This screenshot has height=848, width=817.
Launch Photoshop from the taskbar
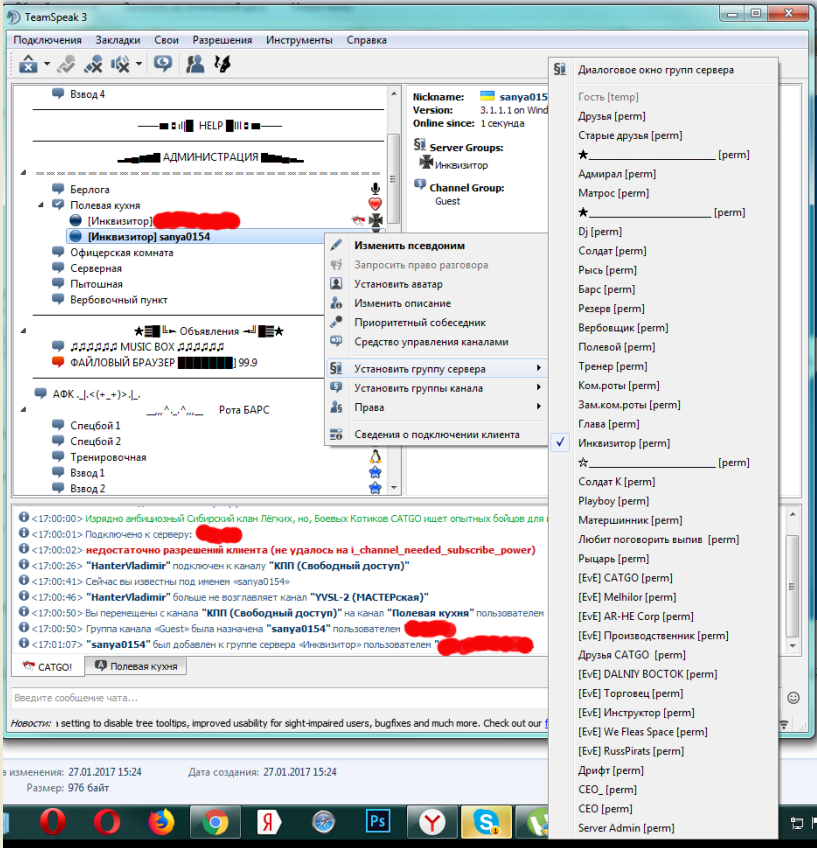coord(377,821)
